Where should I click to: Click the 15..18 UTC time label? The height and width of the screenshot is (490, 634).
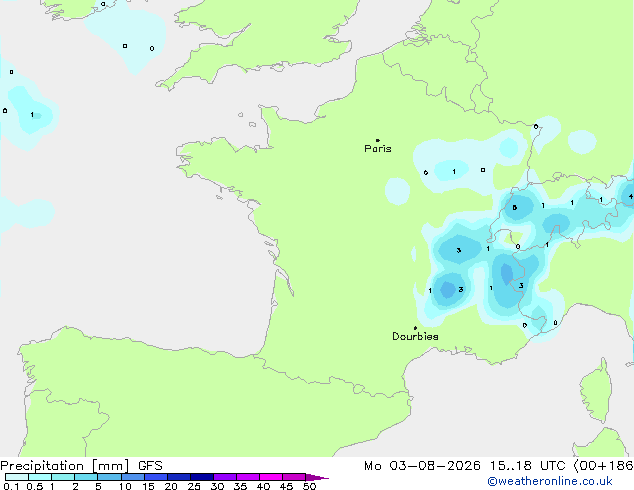527,466
